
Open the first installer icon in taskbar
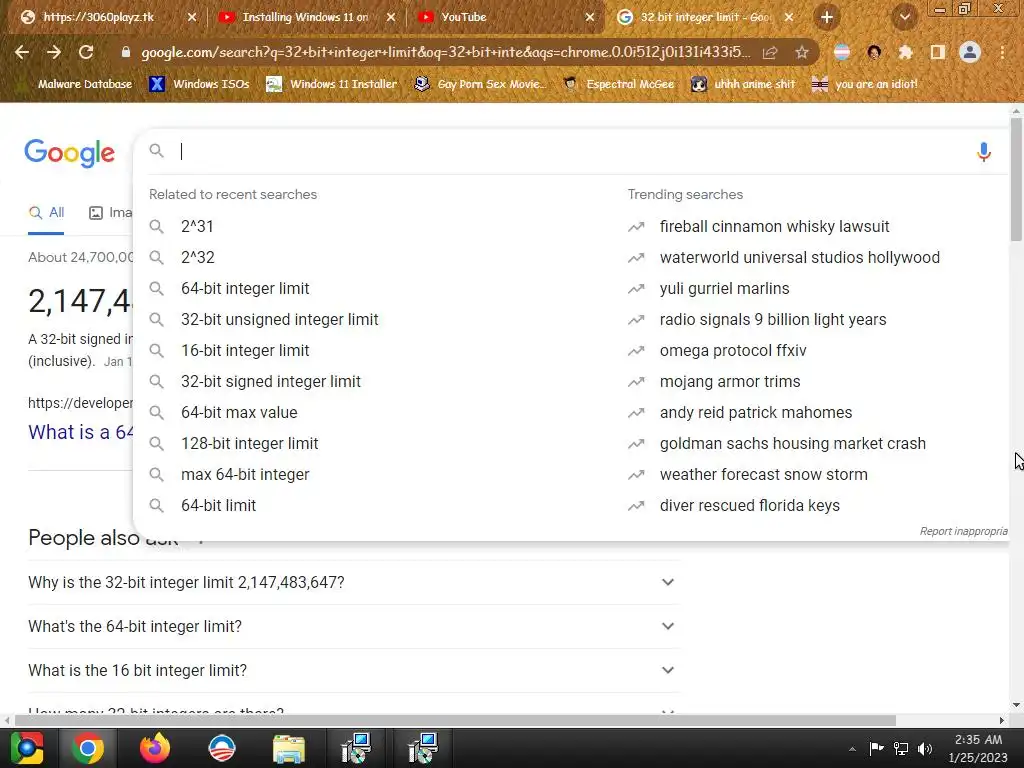click(356, 748)
